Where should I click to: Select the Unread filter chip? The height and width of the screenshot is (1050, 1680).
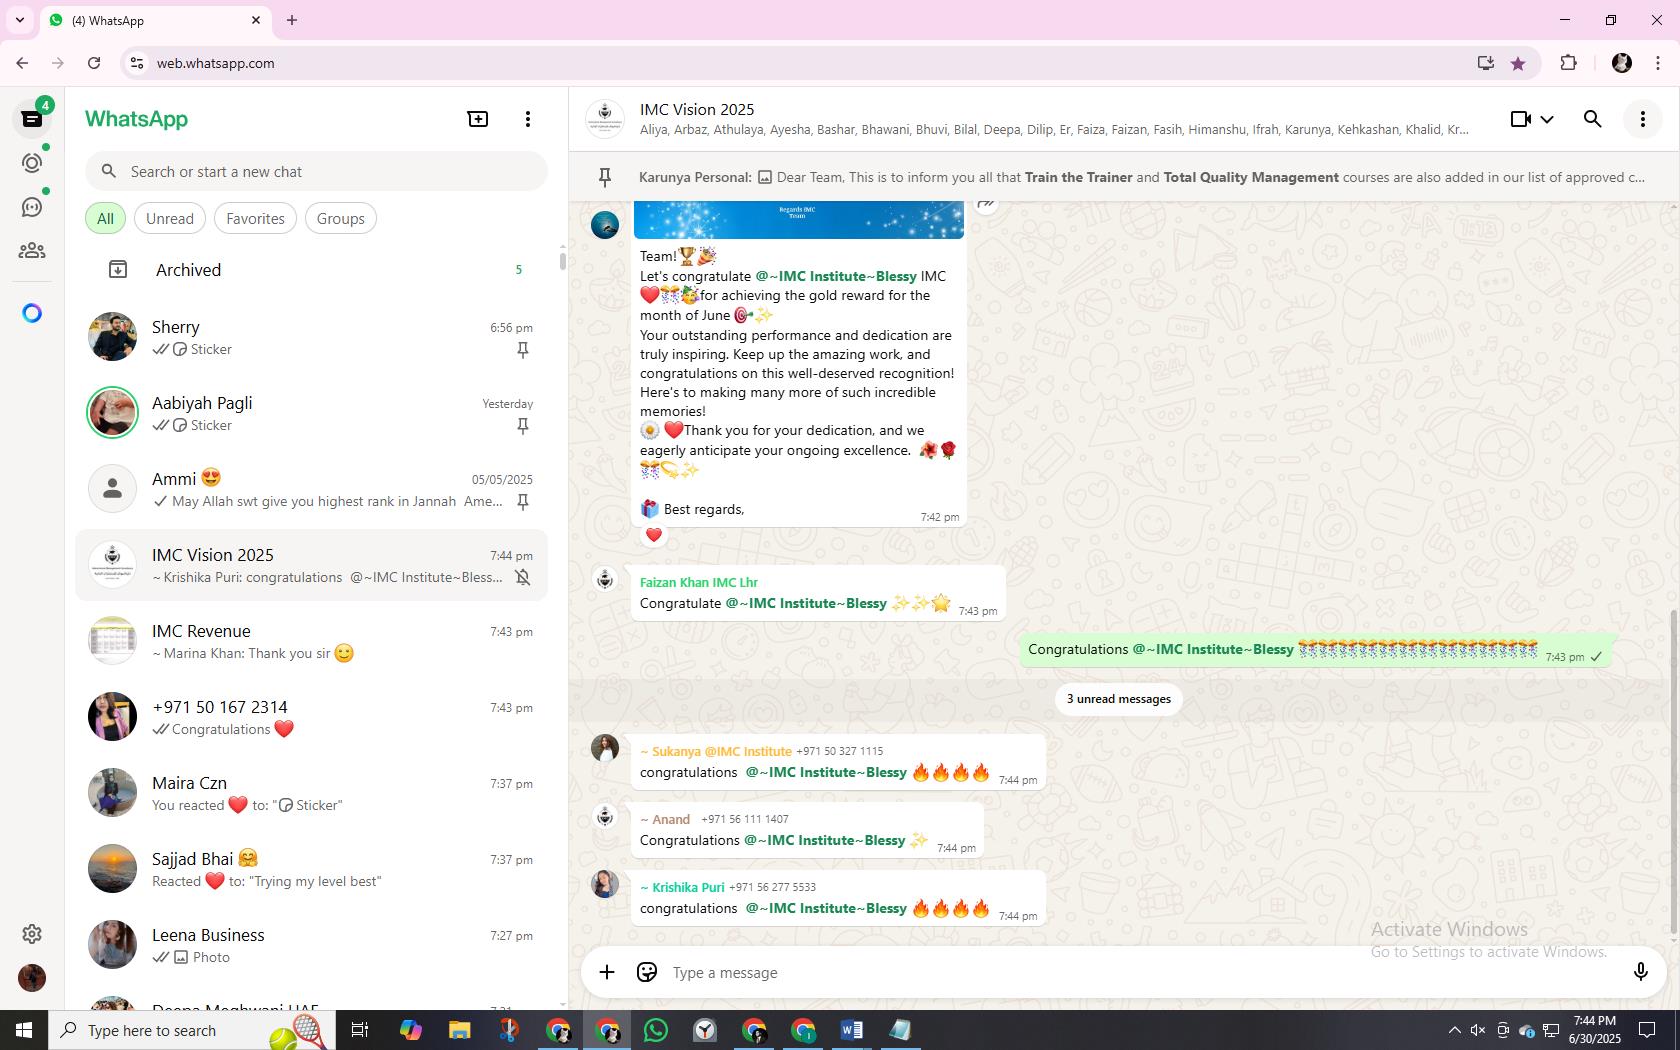pos(170,219)
